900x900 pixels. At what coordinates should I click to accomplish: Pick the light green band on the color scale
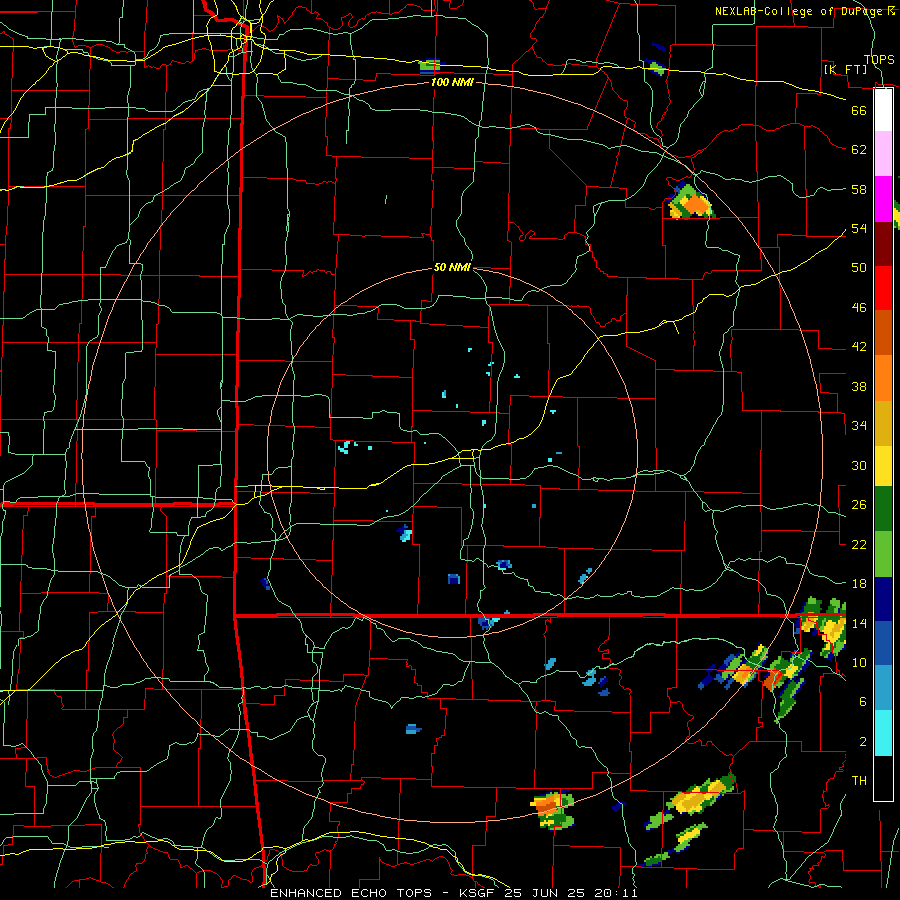pyautogui.click(x=883, y=554)
